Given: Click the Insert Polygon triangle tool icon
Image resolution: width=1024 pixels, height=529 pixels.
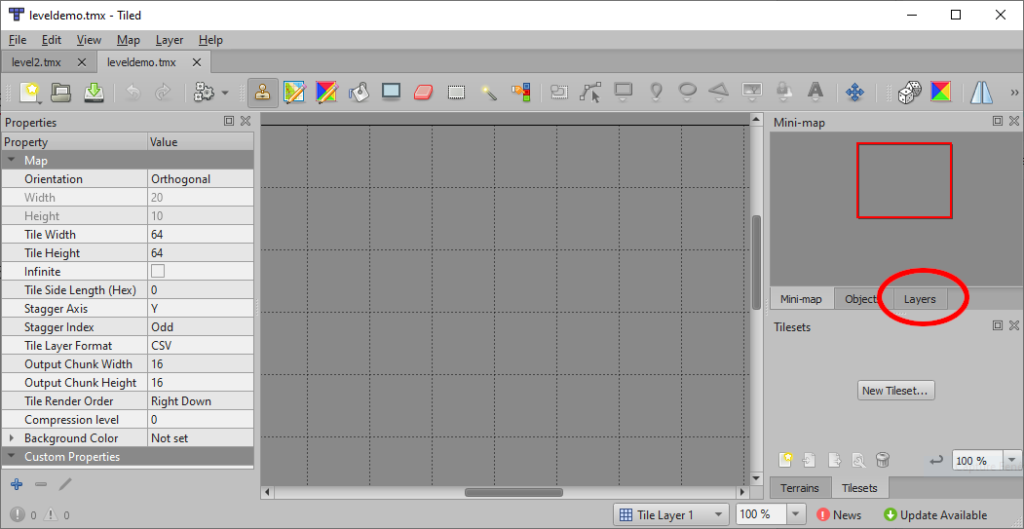Looking at the screenshot, I should [719, 93].
